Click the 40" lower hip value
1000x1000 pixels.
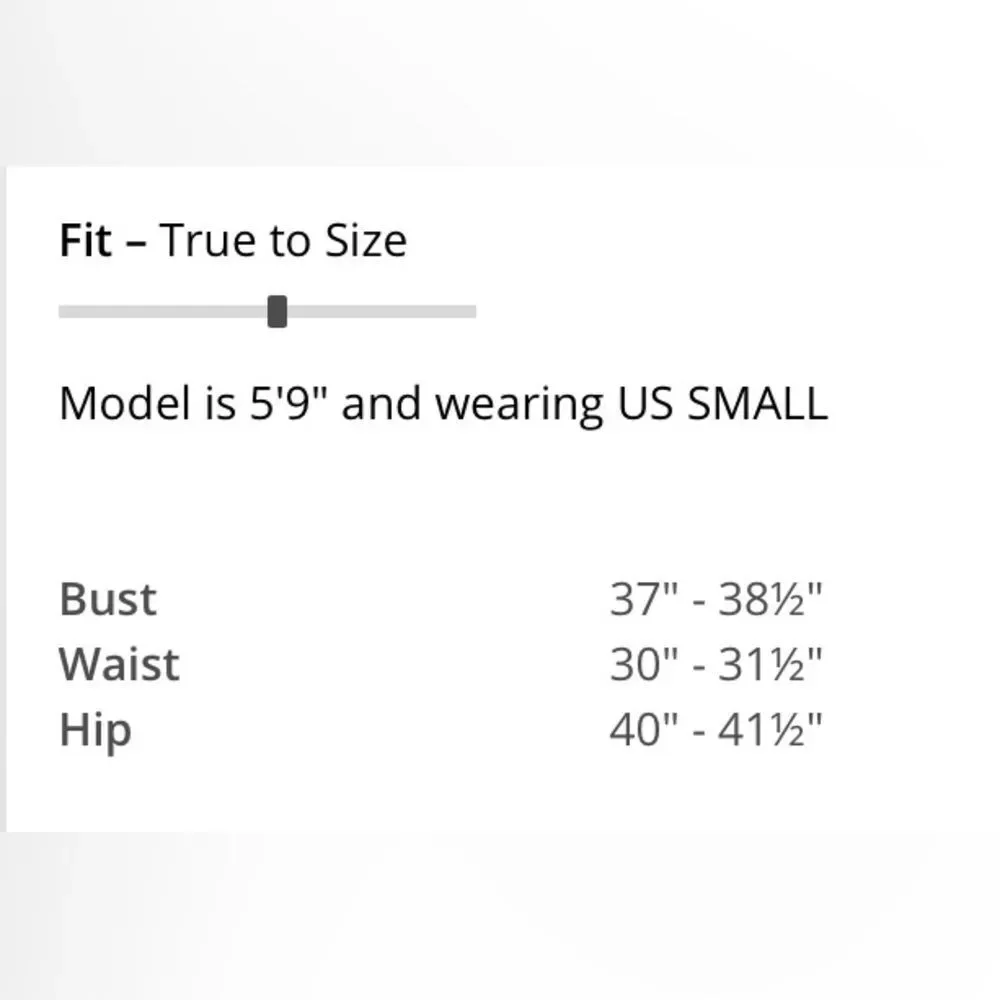(x=641, y=730)
